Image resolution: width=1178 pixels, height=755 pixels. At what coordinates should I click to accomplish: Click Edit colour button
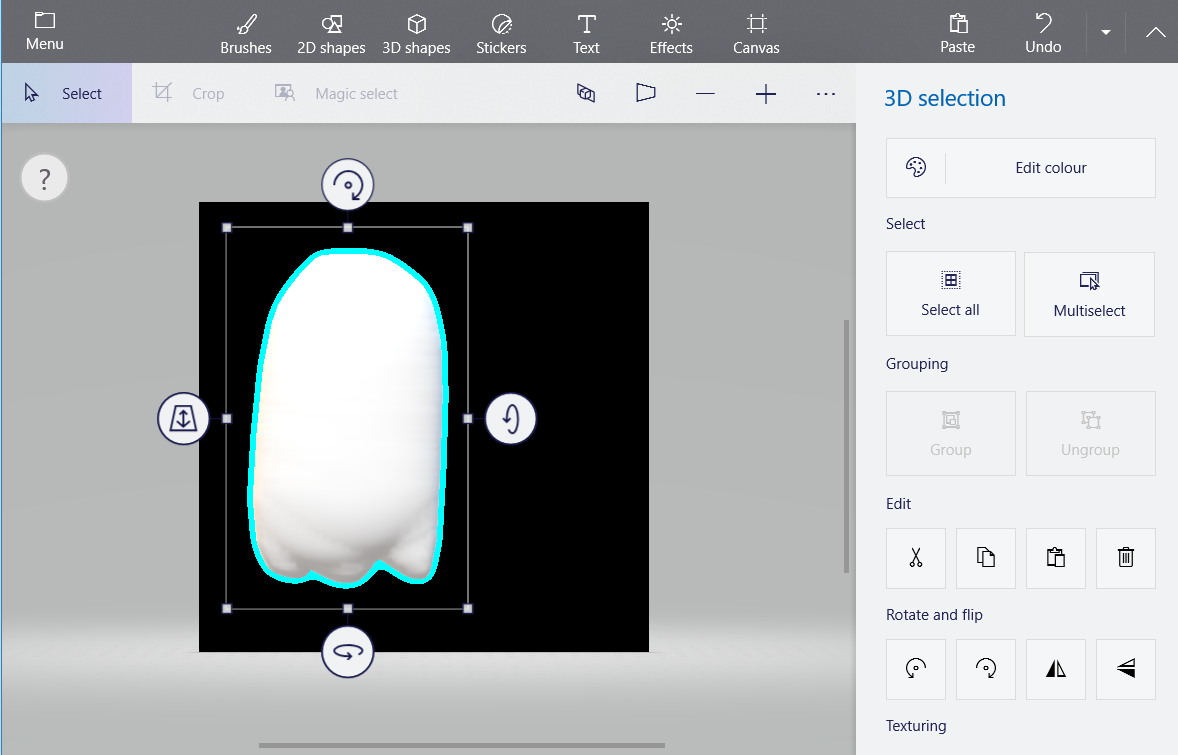(1020, 168)
